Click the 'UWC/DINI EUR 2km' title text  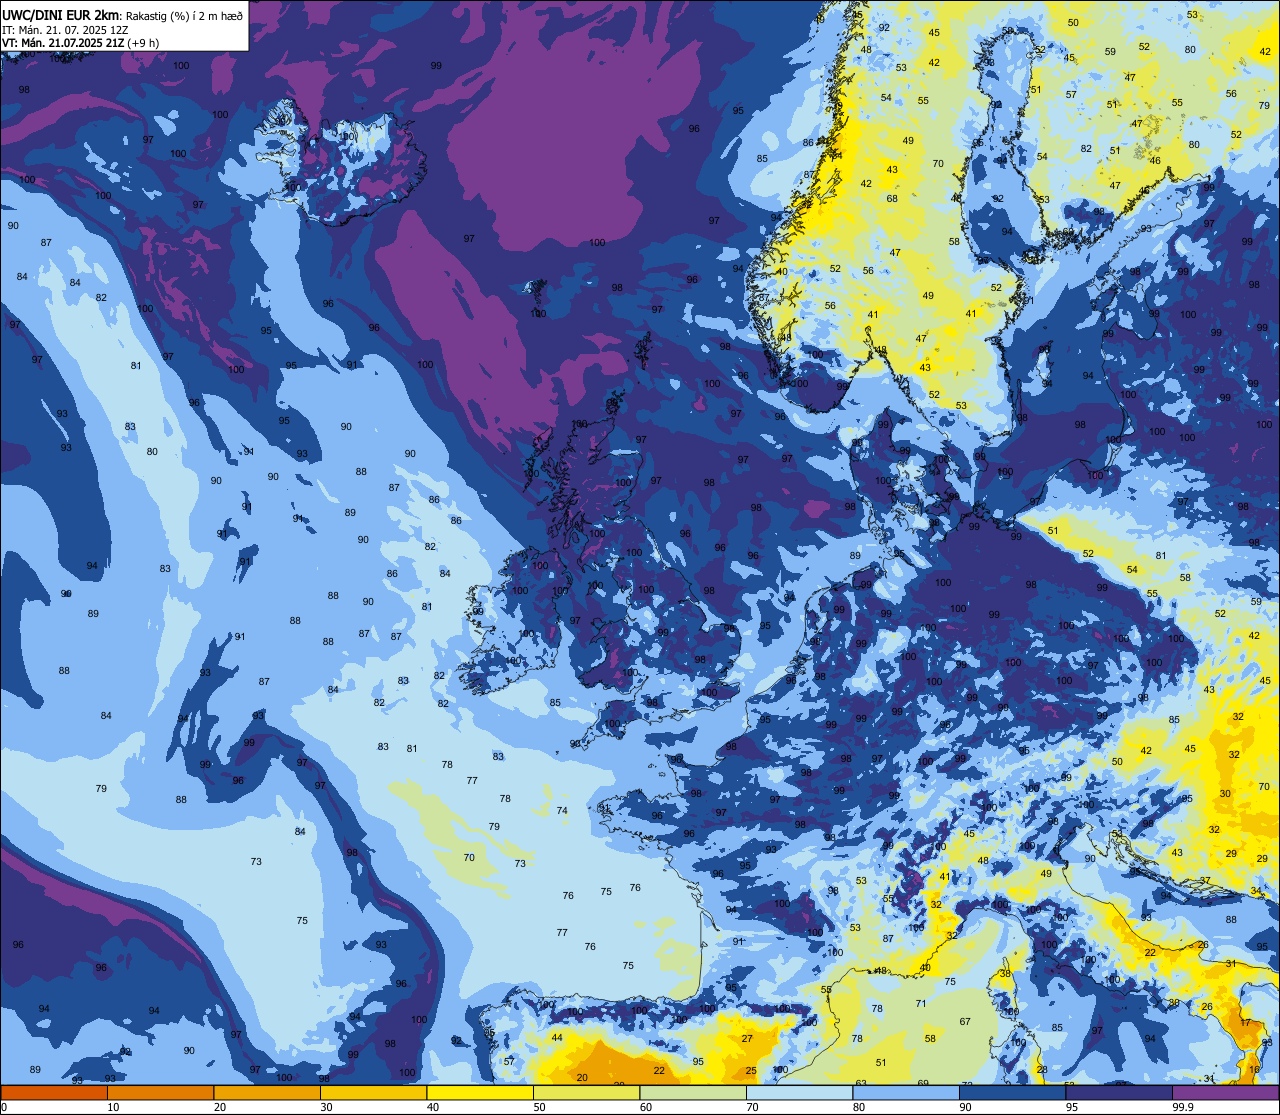(x=62, y=15)
